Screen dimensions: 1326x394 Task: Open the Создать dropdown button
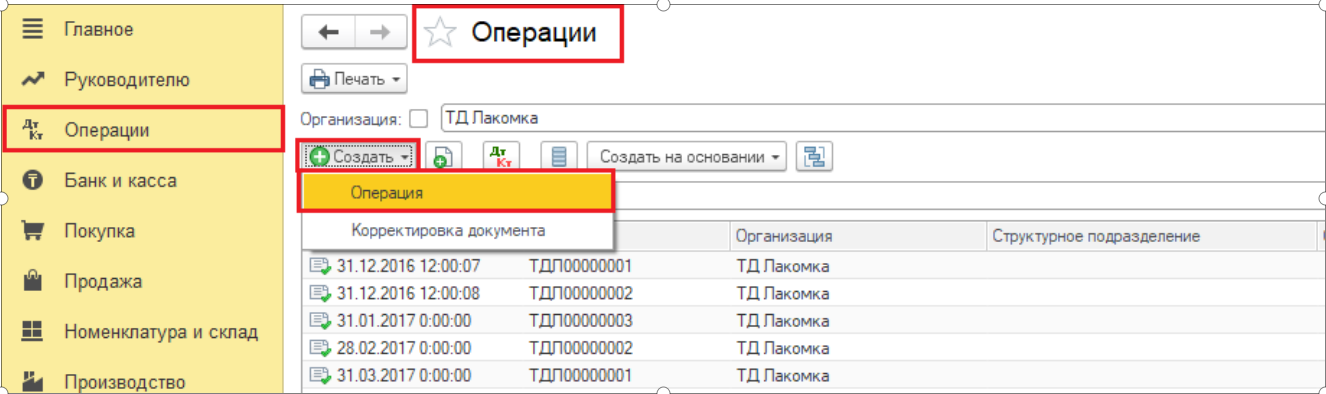tap(359, 157)
